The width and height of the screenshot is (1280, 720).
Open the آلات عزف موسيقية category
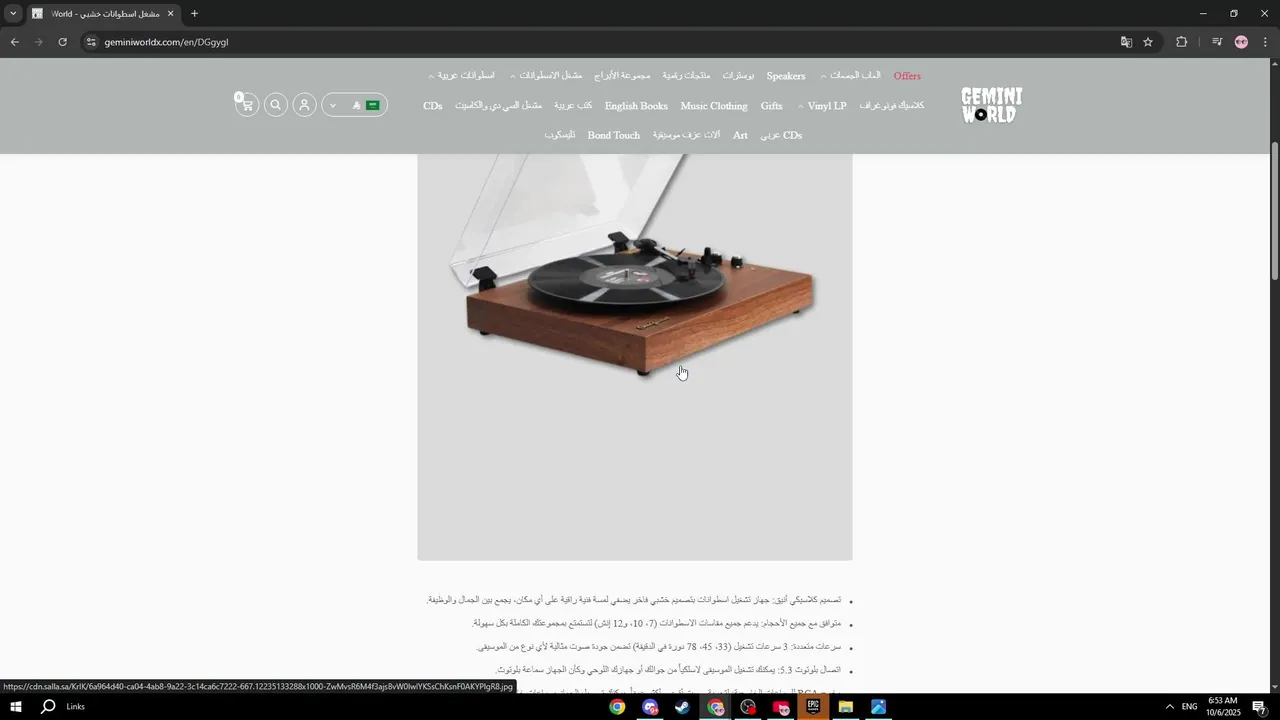click(686, 135)
